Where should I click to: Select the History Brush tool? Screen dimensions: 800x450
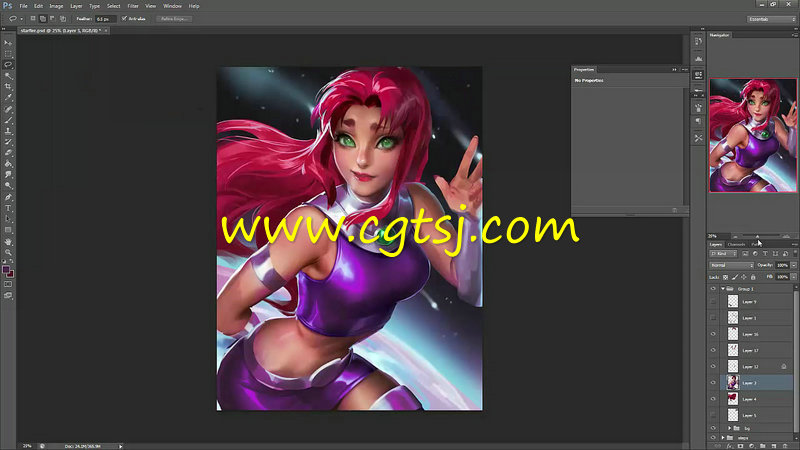pos(8,142)
